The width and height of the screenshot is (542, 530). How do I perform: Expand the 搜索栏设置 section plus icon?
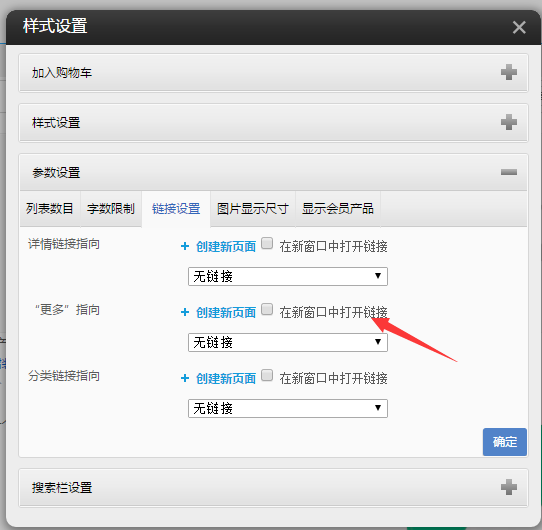click(x=509, y=487)
